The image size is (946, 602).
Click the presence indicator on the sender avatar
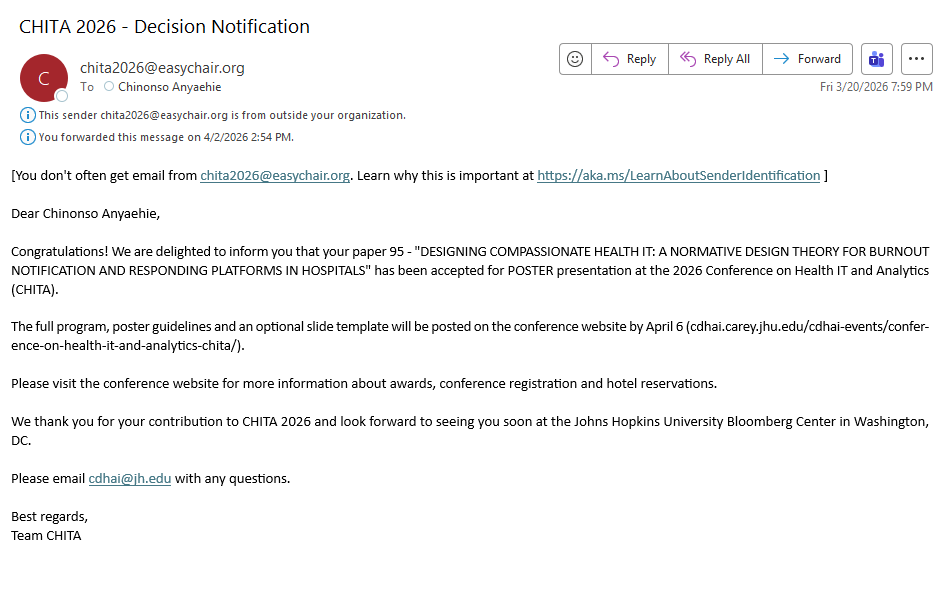click(x=62, y=96)
